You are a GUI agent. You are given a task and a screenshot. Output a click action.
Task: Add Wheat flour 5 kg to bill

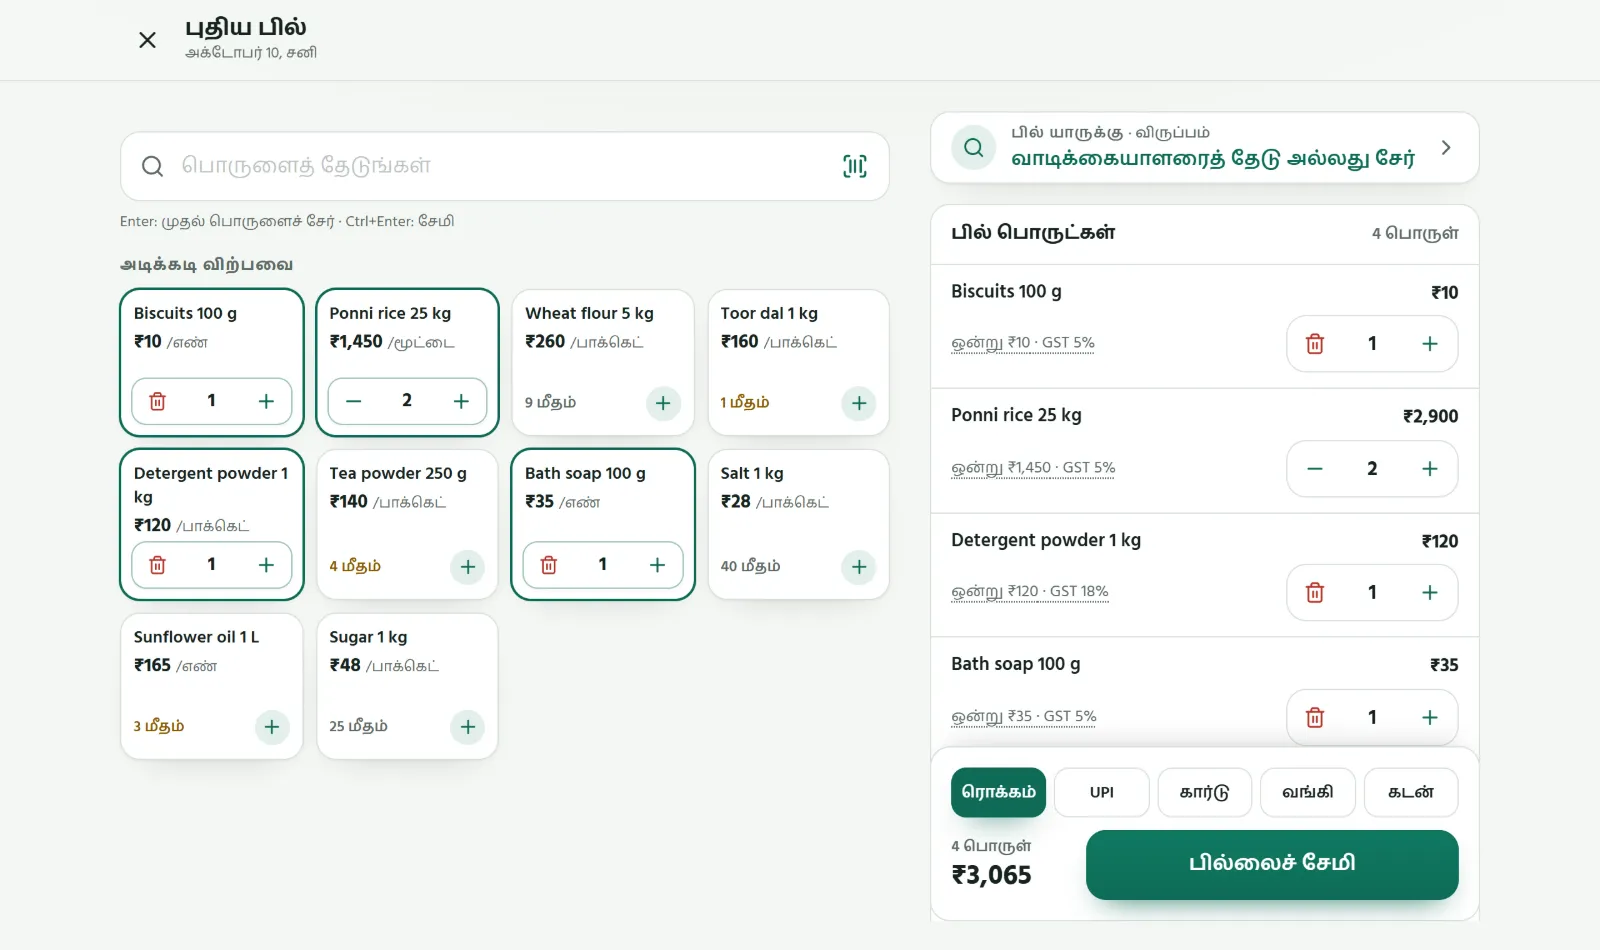[663, 403]
